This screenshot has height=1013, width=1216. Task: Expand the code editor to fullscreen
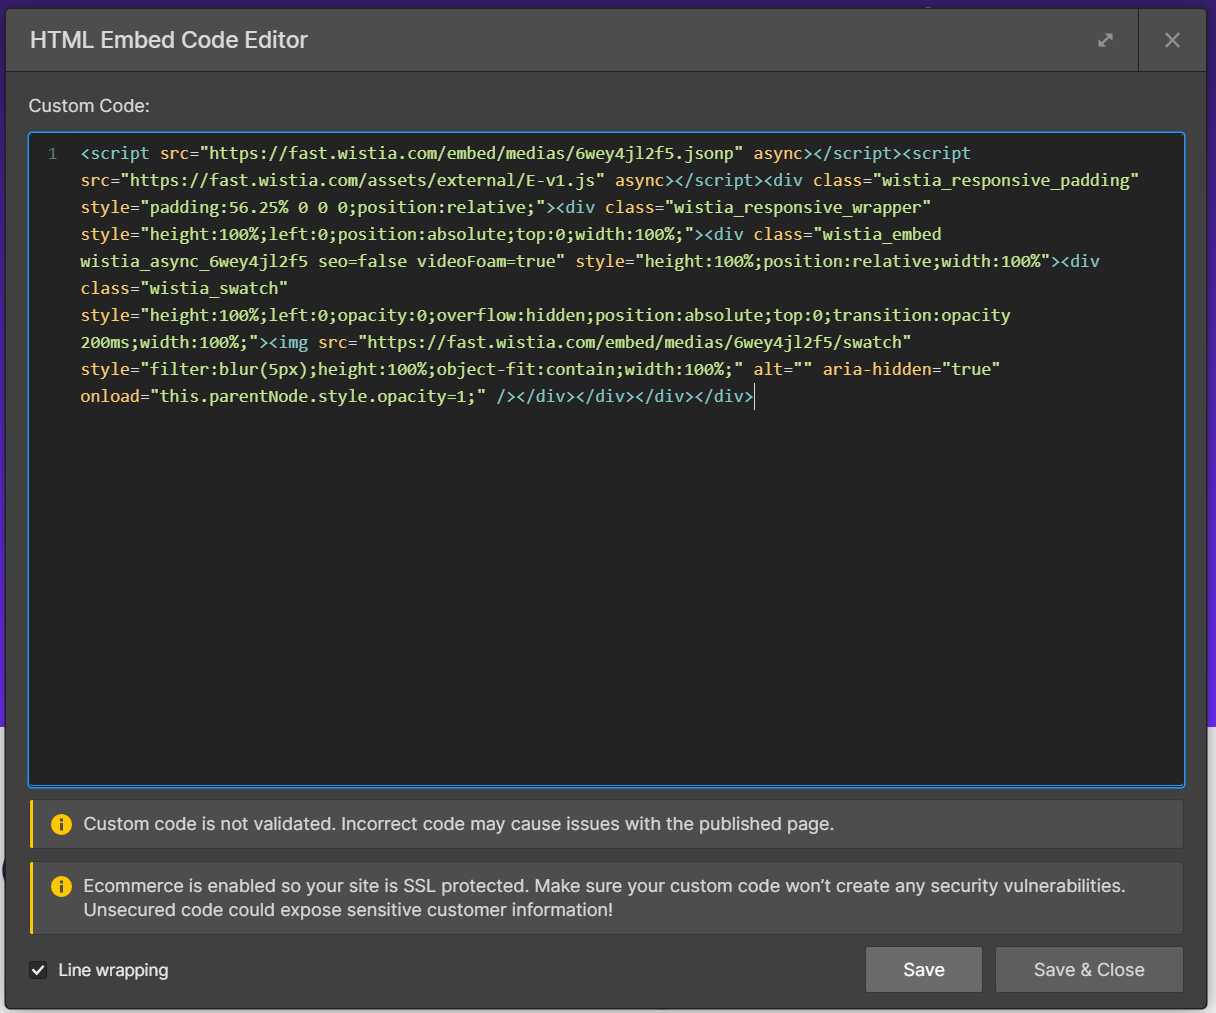point(1105,40)
